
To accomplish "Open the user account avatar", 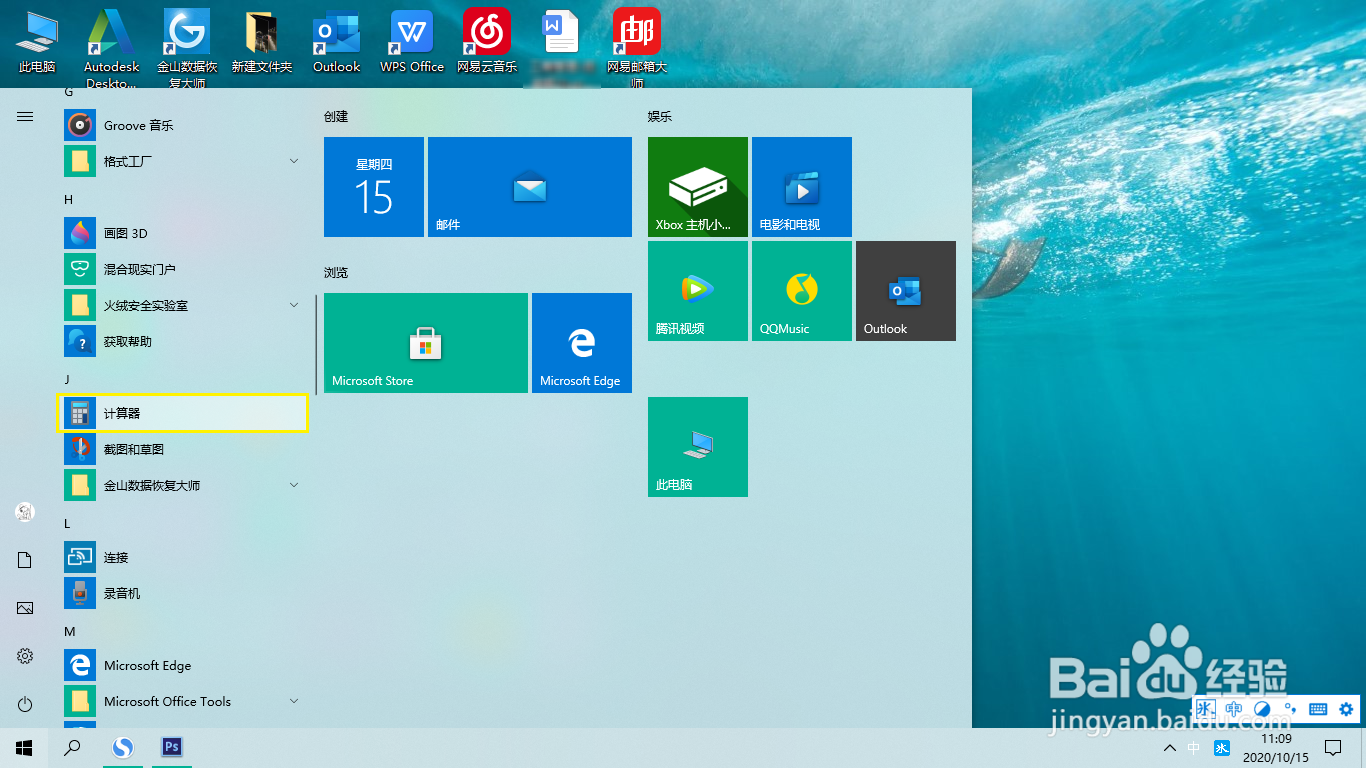I will coord(25,512).
